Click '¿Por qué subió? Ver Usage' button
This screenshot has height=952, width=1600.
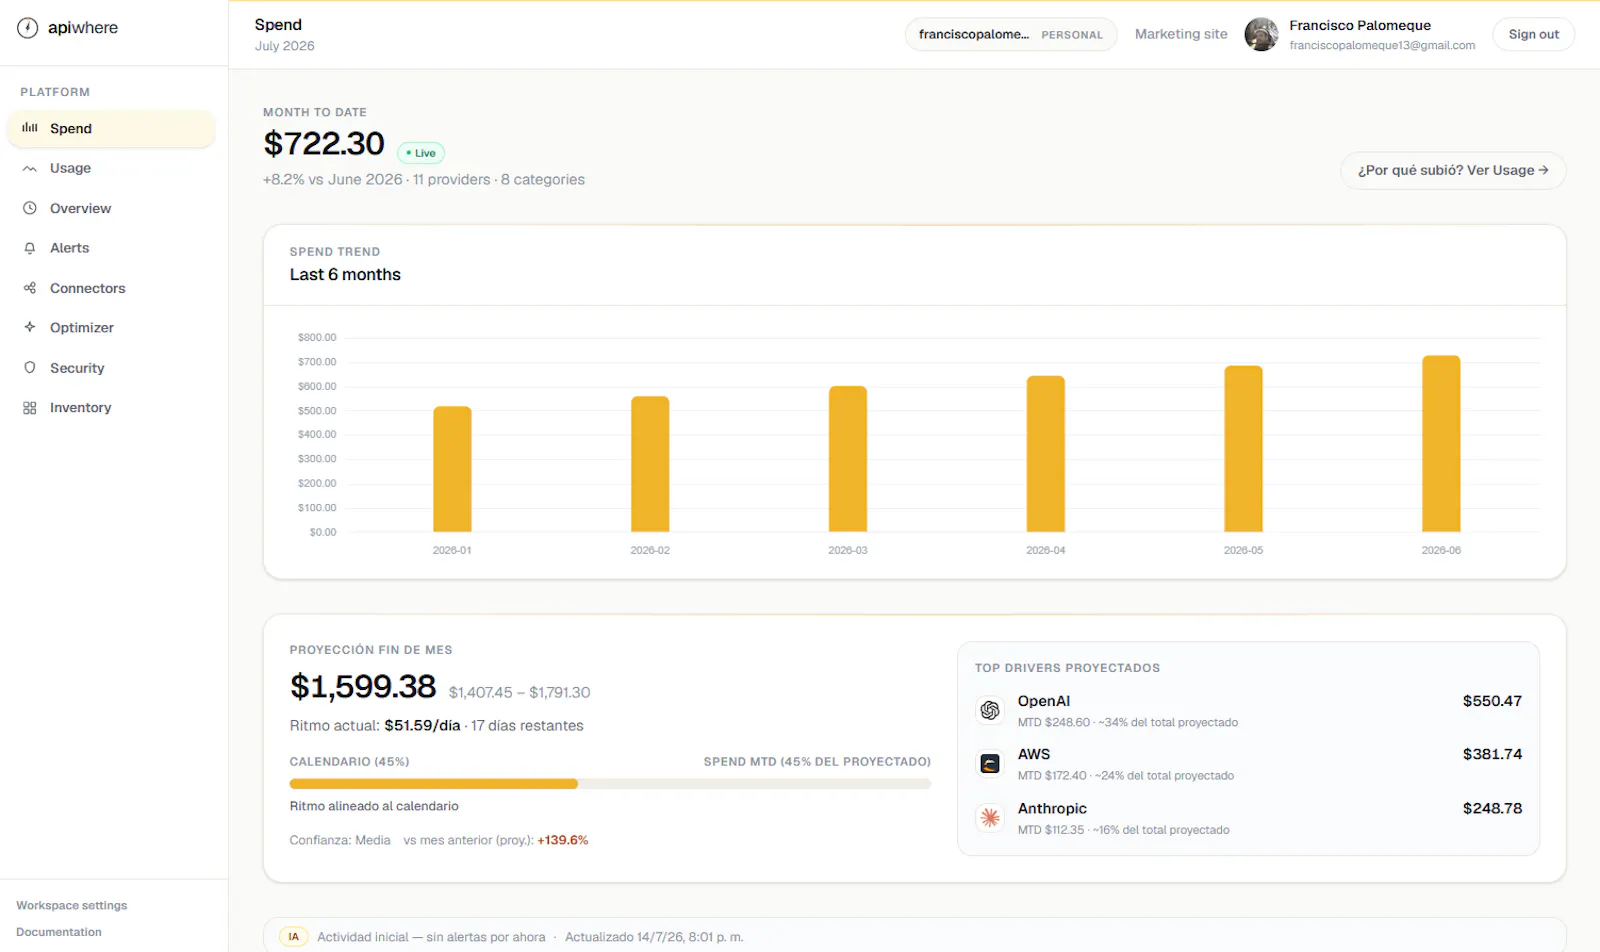coord(1453,170)
